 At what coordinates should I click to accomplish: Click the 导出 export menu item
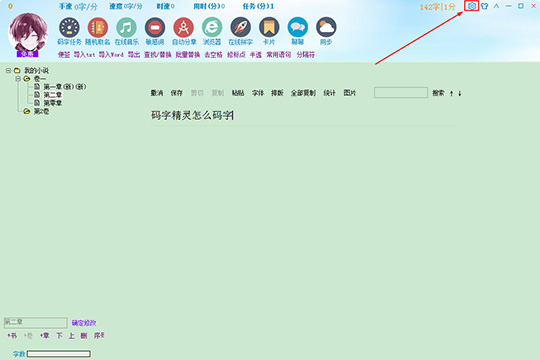(134, 55)
